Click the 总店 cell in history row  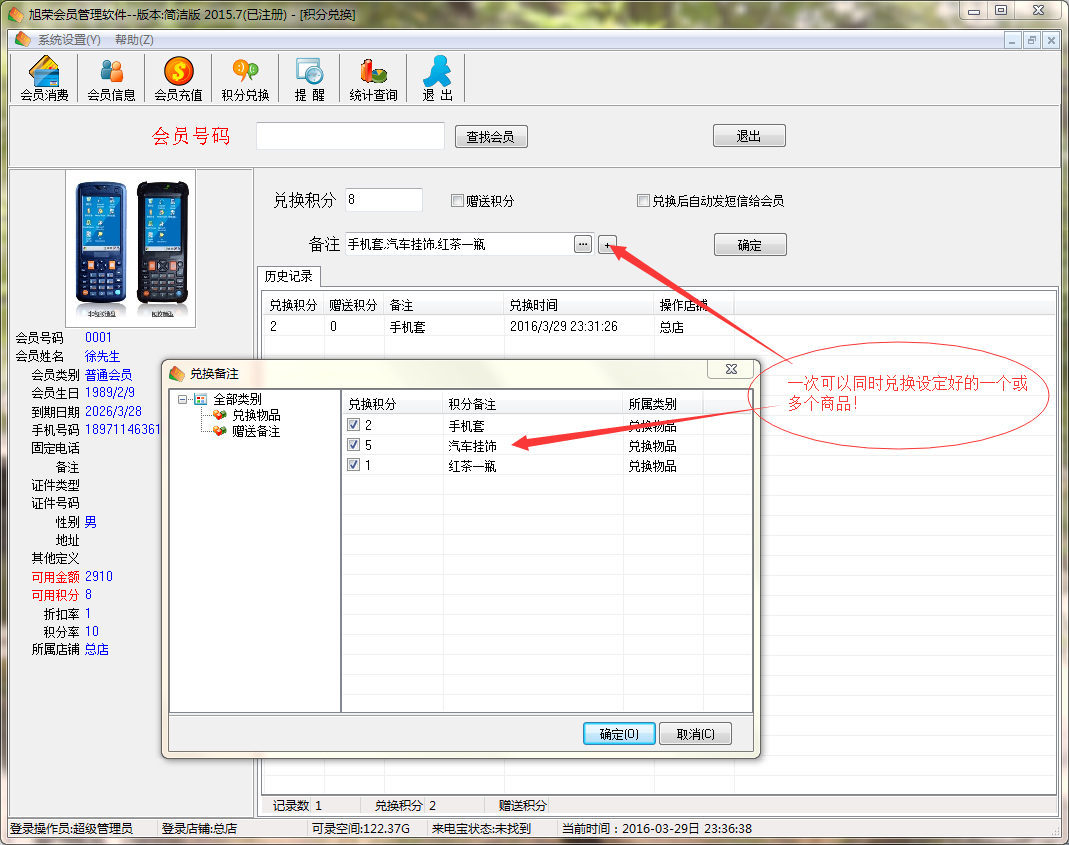pos(672,327)
